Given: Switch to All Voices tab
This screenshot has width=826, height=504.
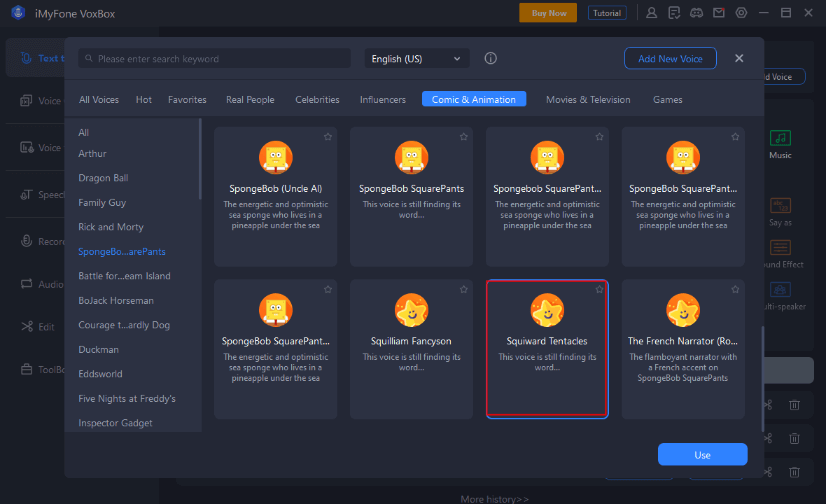Looking at the screenshot, I should [x=99, y=100].
